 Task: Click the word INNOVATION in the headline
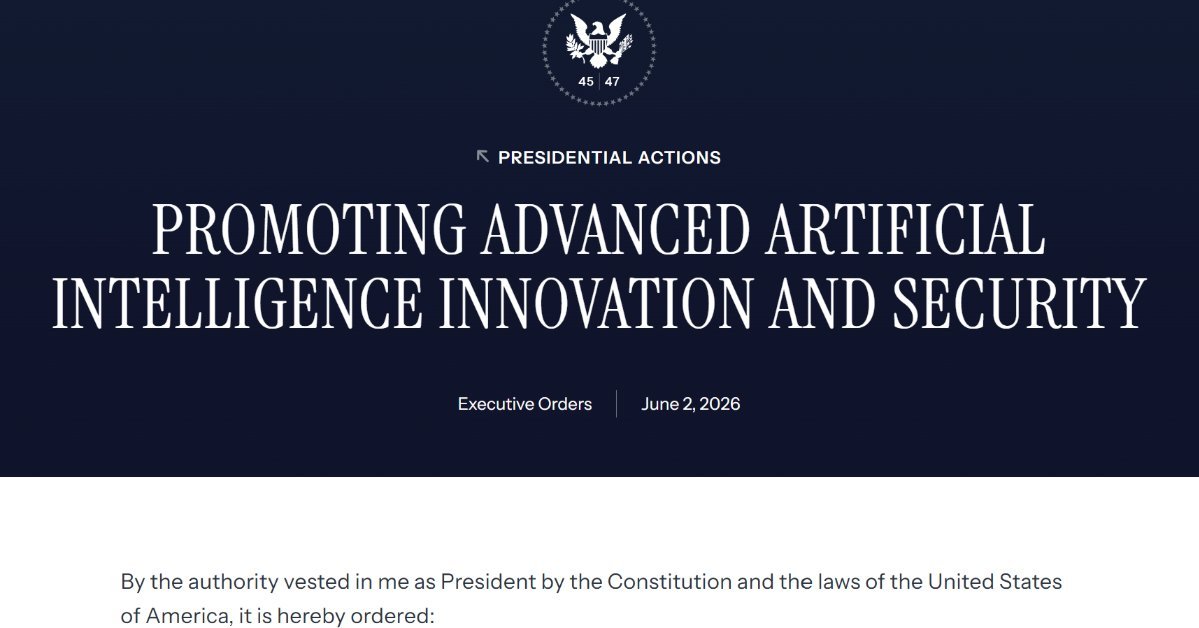point(596,304)
